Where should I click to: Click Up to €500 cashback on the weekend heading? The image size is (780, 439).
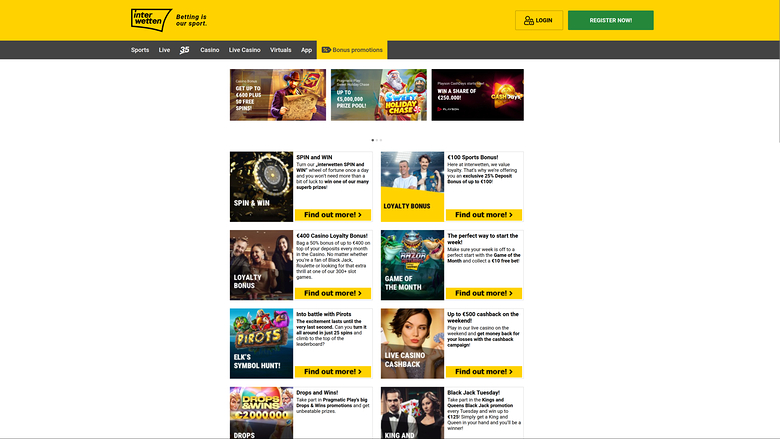click(x=483, y=317)
